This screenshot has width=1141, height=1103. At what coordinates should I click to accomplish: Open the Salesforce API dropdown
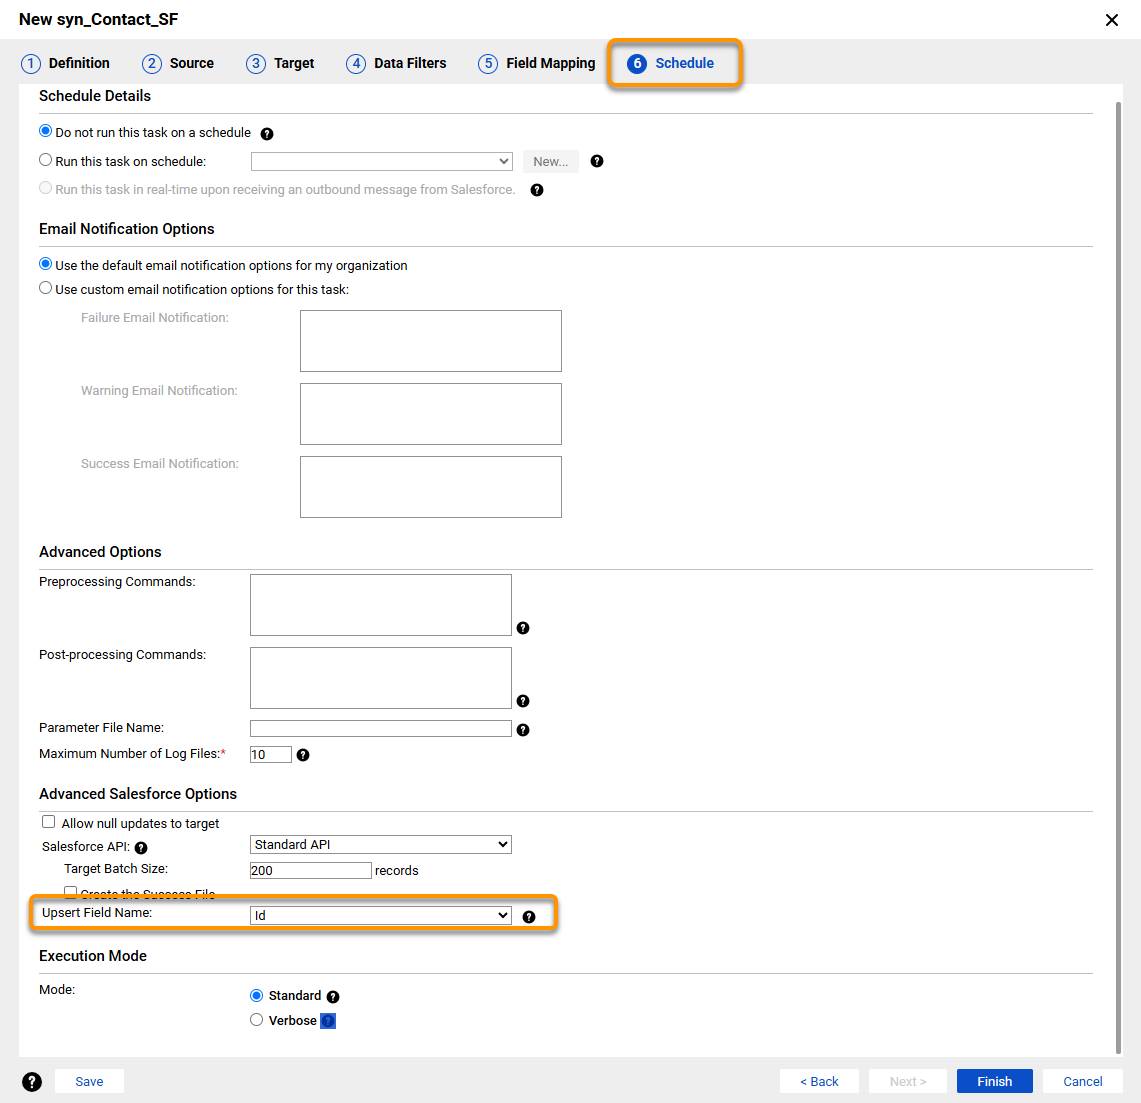(x=381, y=844)
